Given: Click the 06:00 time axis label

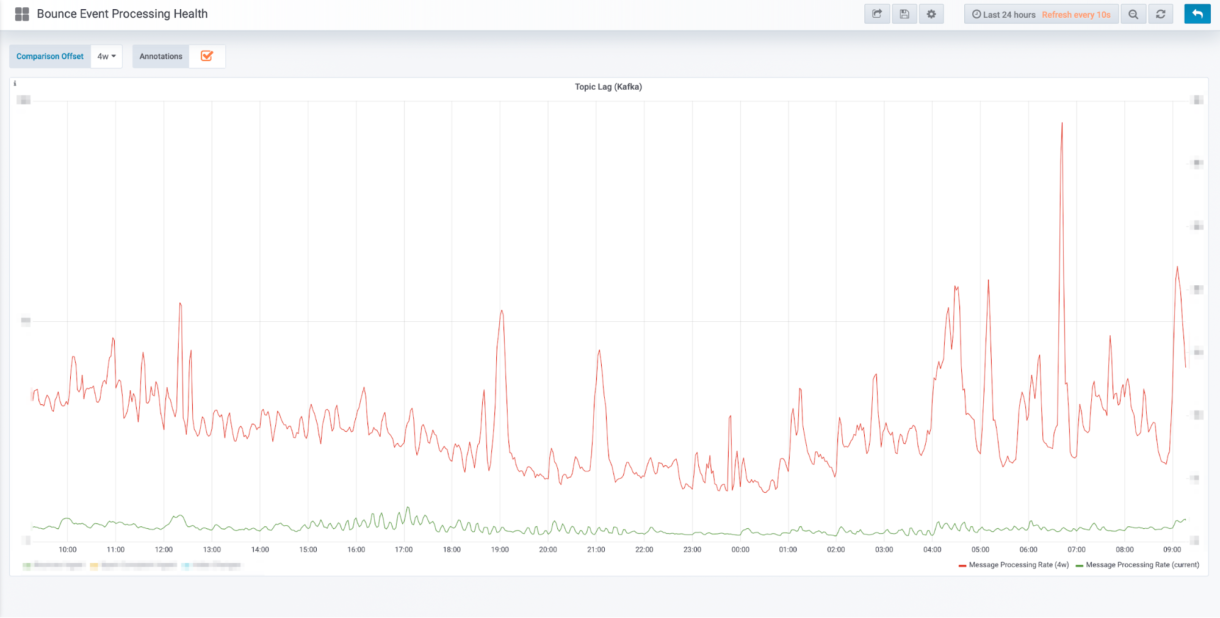Looking at the screenshot, I should [x=1028, y=550].
